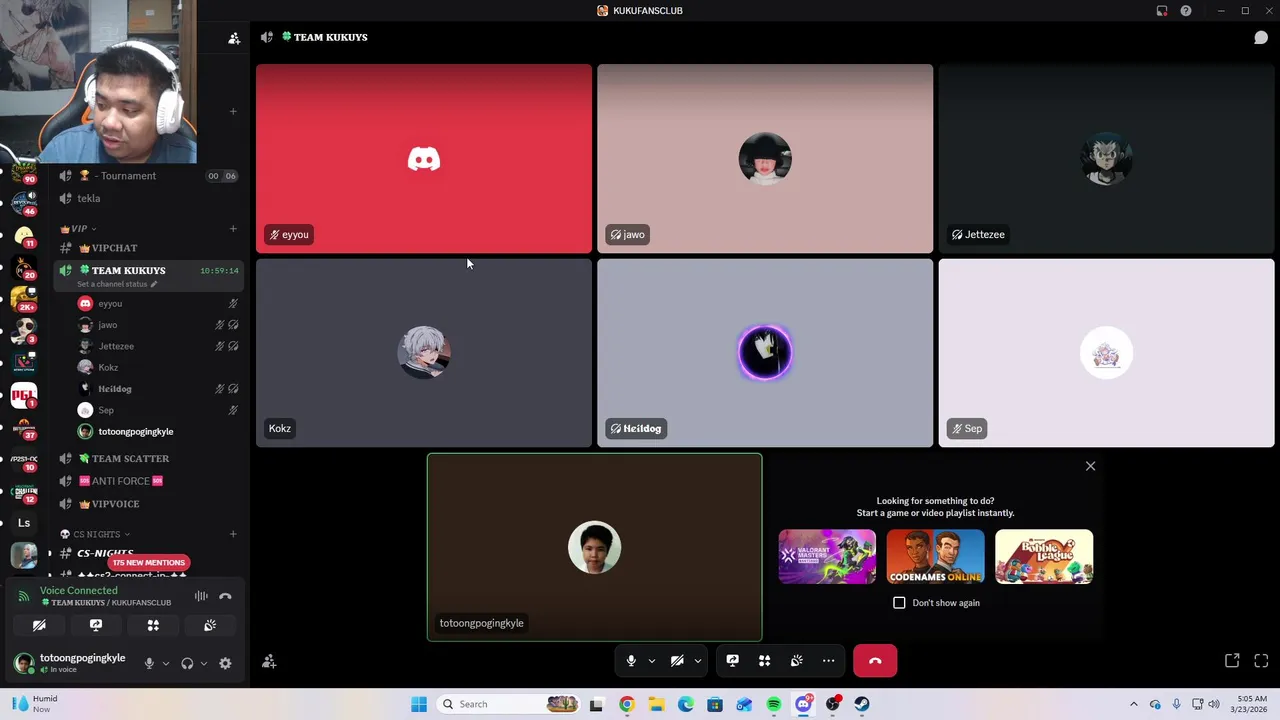Click the Windows taskbar Search box
Screen dimensions: 1280x720
[x=509, y=704]
